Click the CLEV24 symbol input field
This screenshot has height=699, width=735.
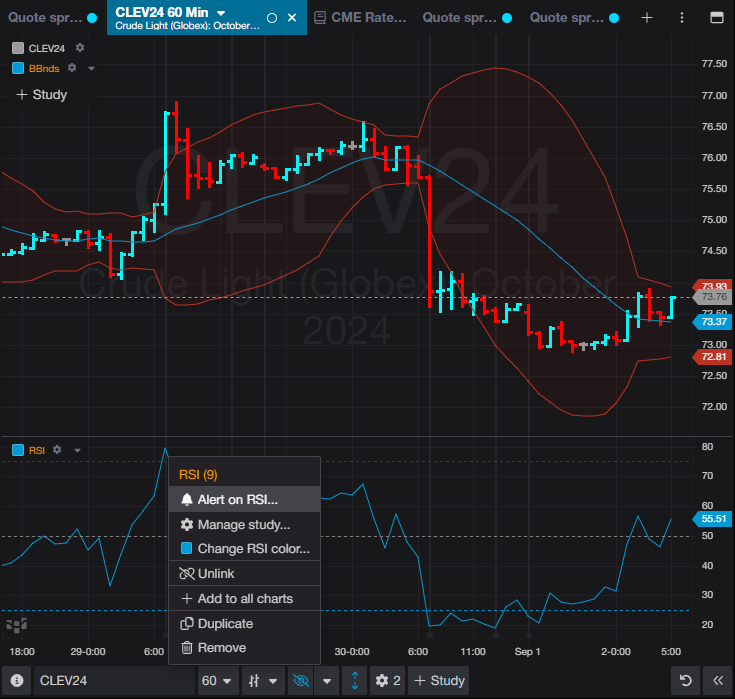tap(112, 681)
